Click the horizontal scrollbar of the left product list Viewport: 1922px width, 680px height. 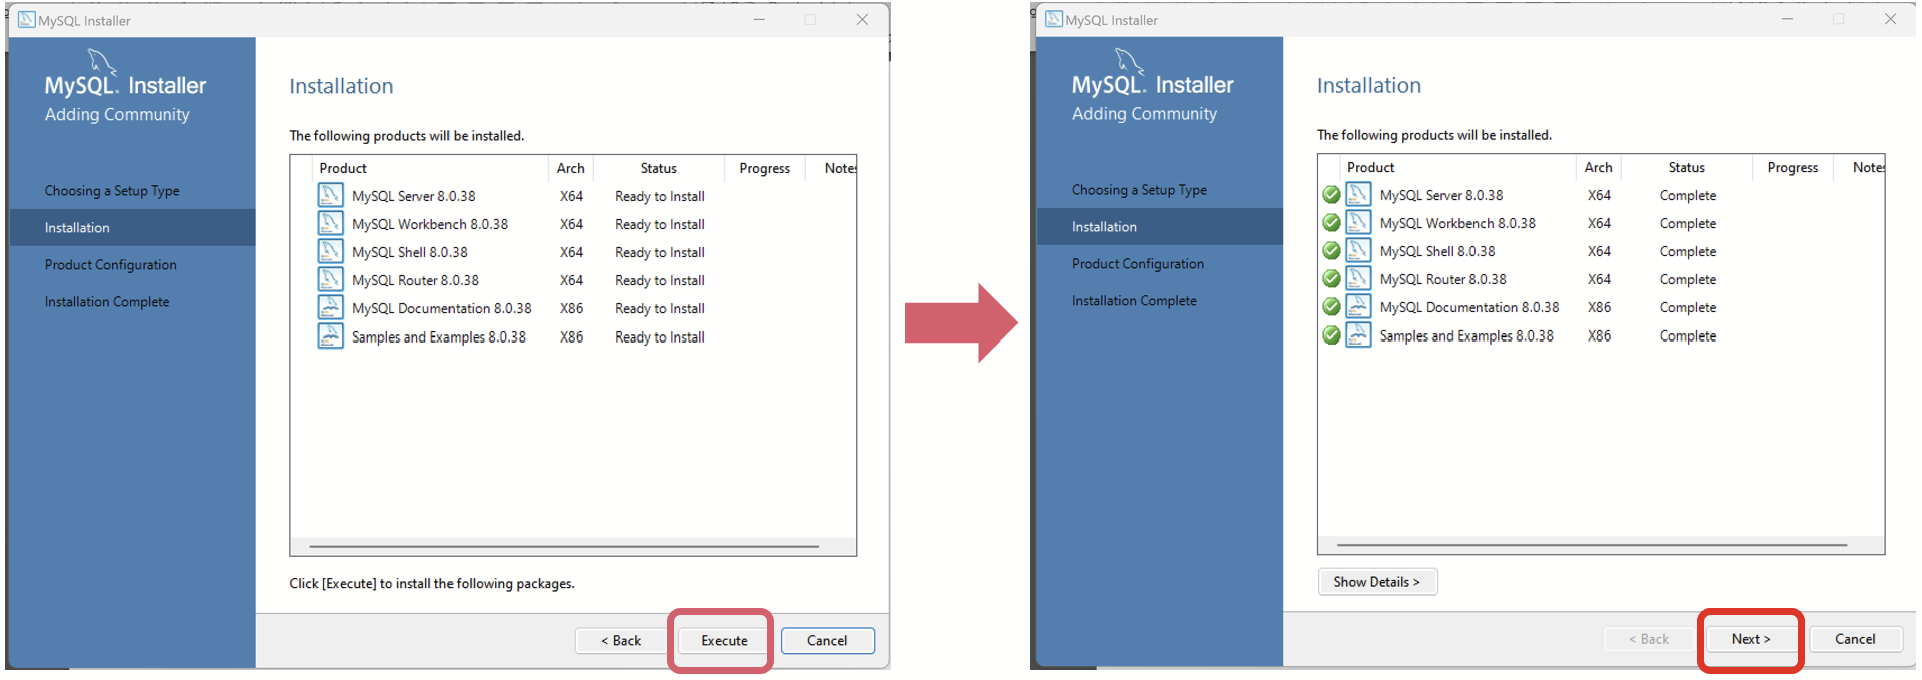[x=564, y=547]
